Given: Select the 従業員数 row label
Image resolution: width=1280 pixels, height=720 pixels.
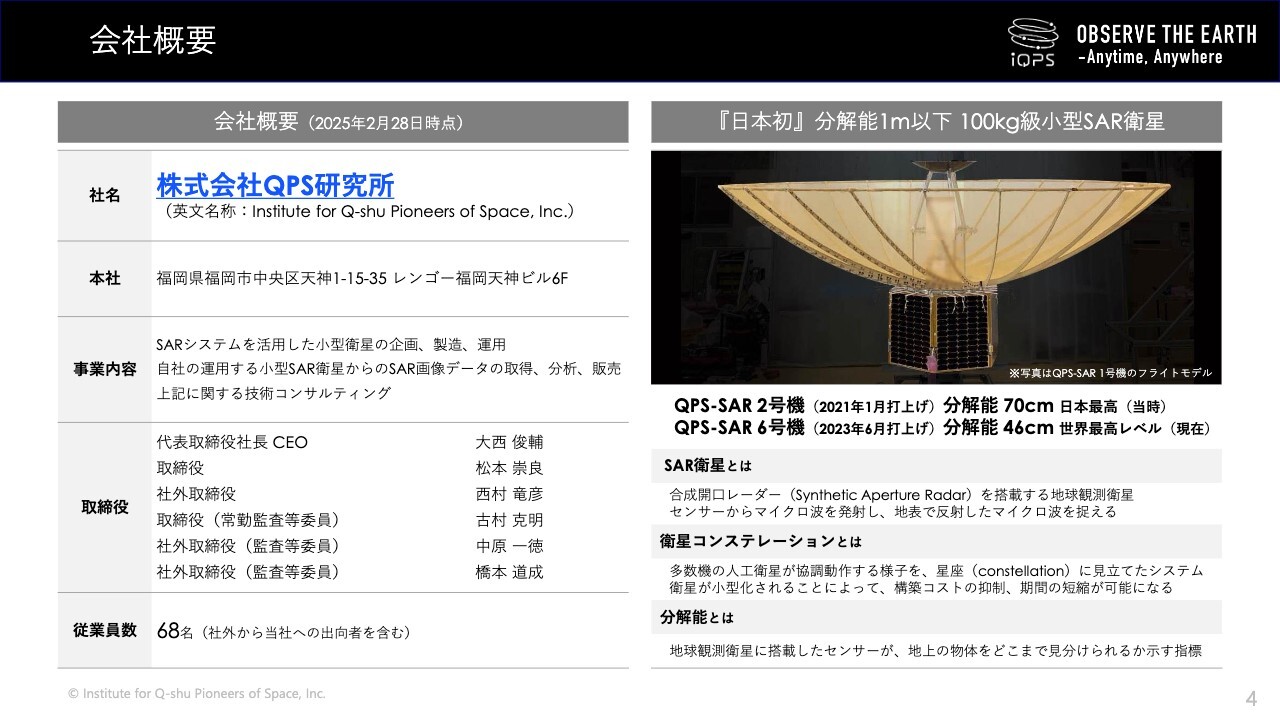Looking at the screenshot, I should pos(105,630).
